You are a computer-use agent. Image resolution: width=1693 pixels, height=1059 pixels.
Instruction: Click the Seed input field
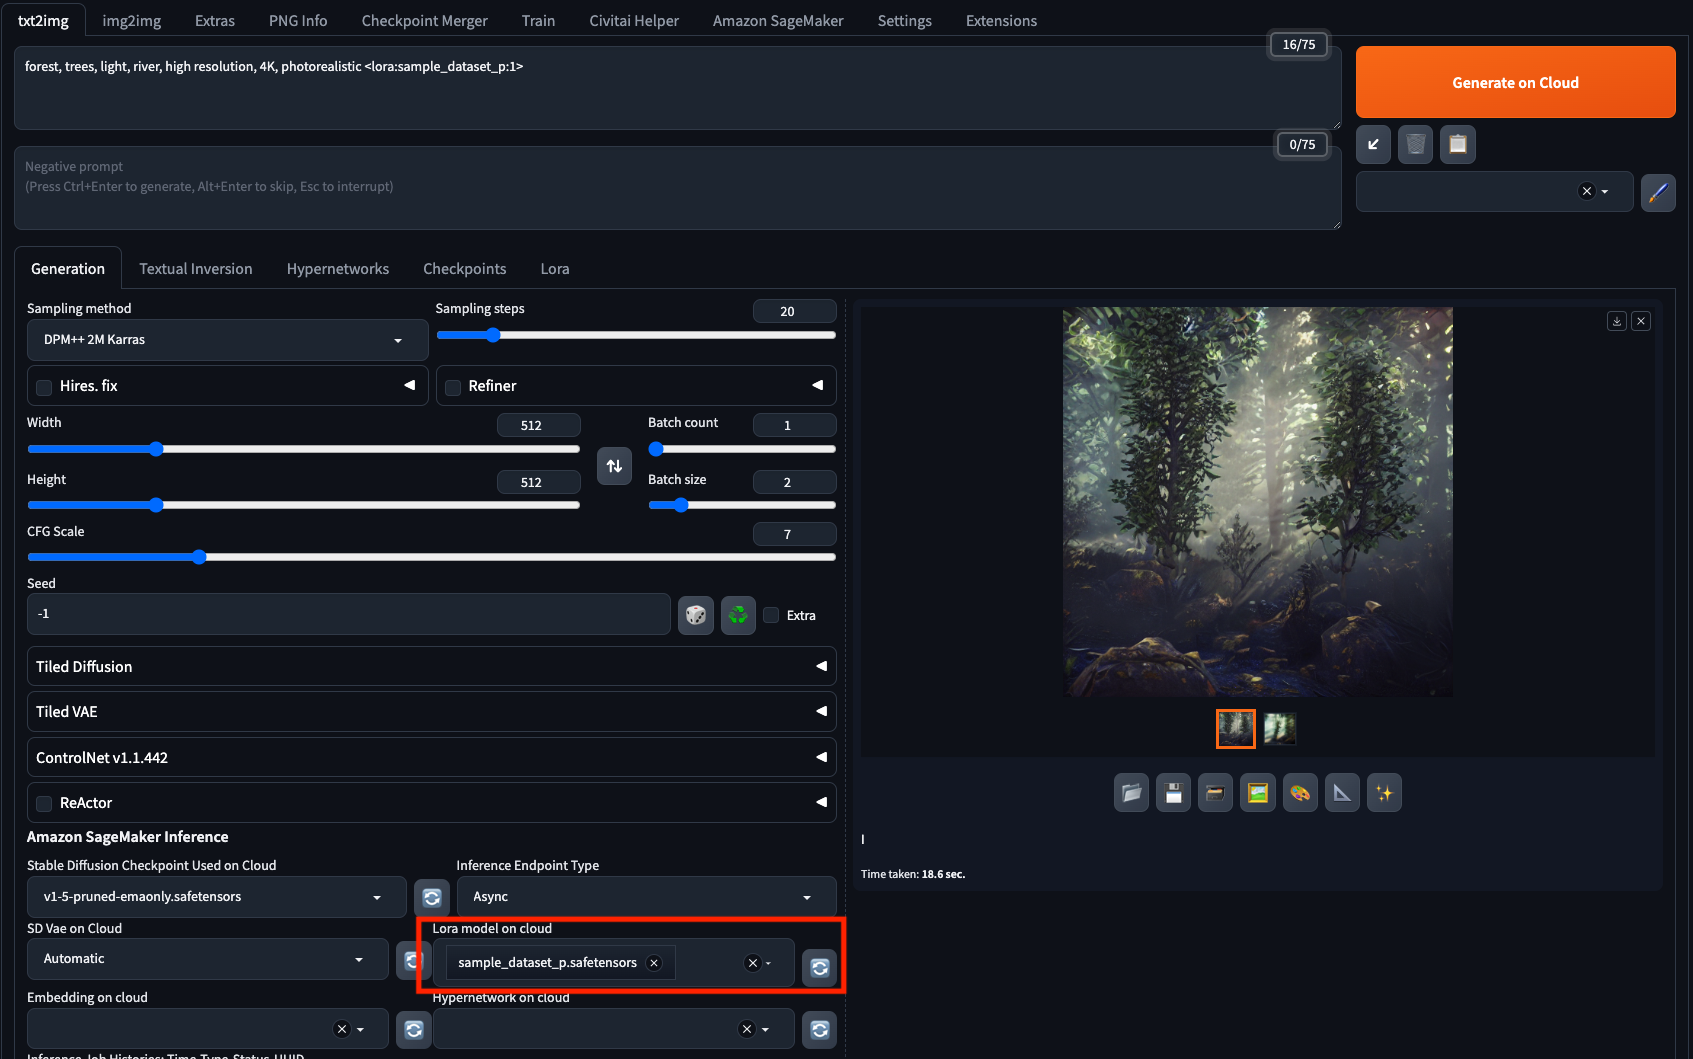coord(348,614)
